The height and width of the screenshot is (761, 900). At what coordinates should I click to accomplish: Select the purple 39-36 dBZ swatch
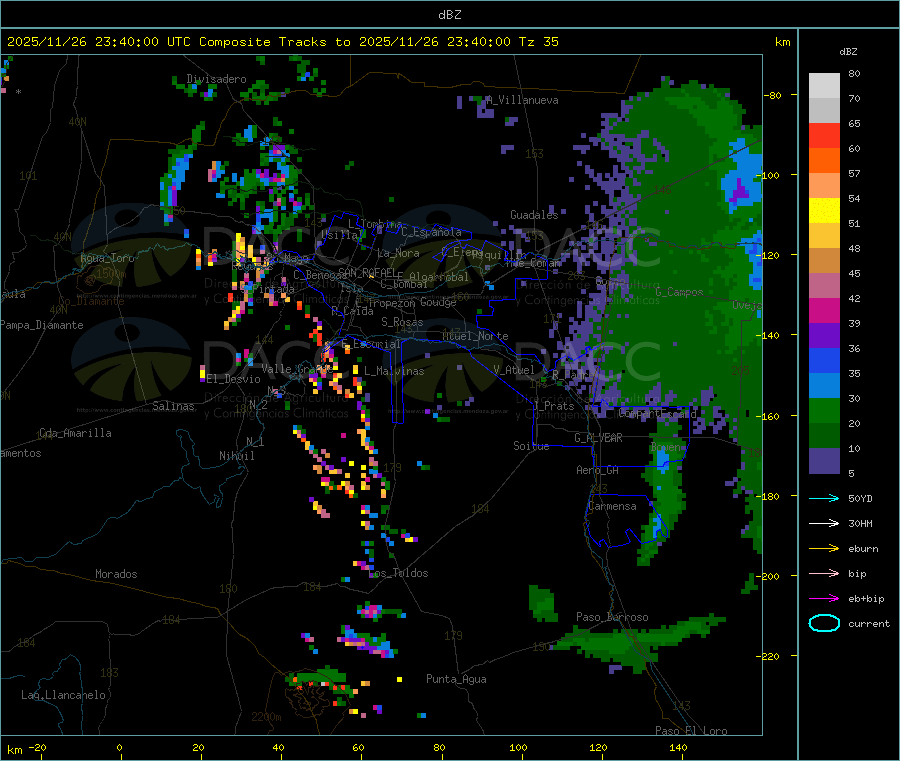pos(824,336)
